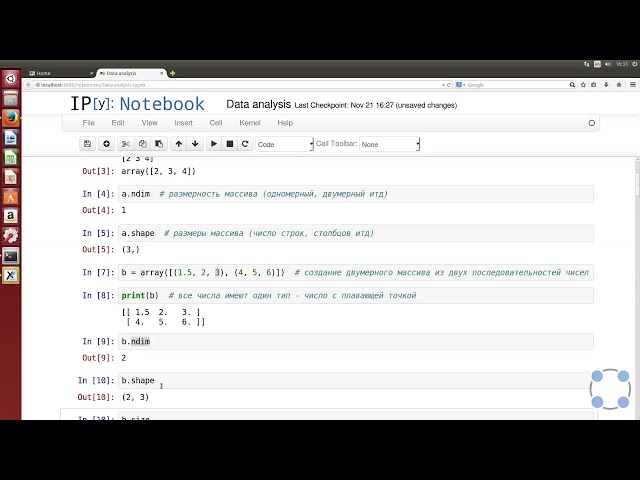This screenshot has width=640, height=480.
Task: Open the network indicator in top panel
Action: 587,64
